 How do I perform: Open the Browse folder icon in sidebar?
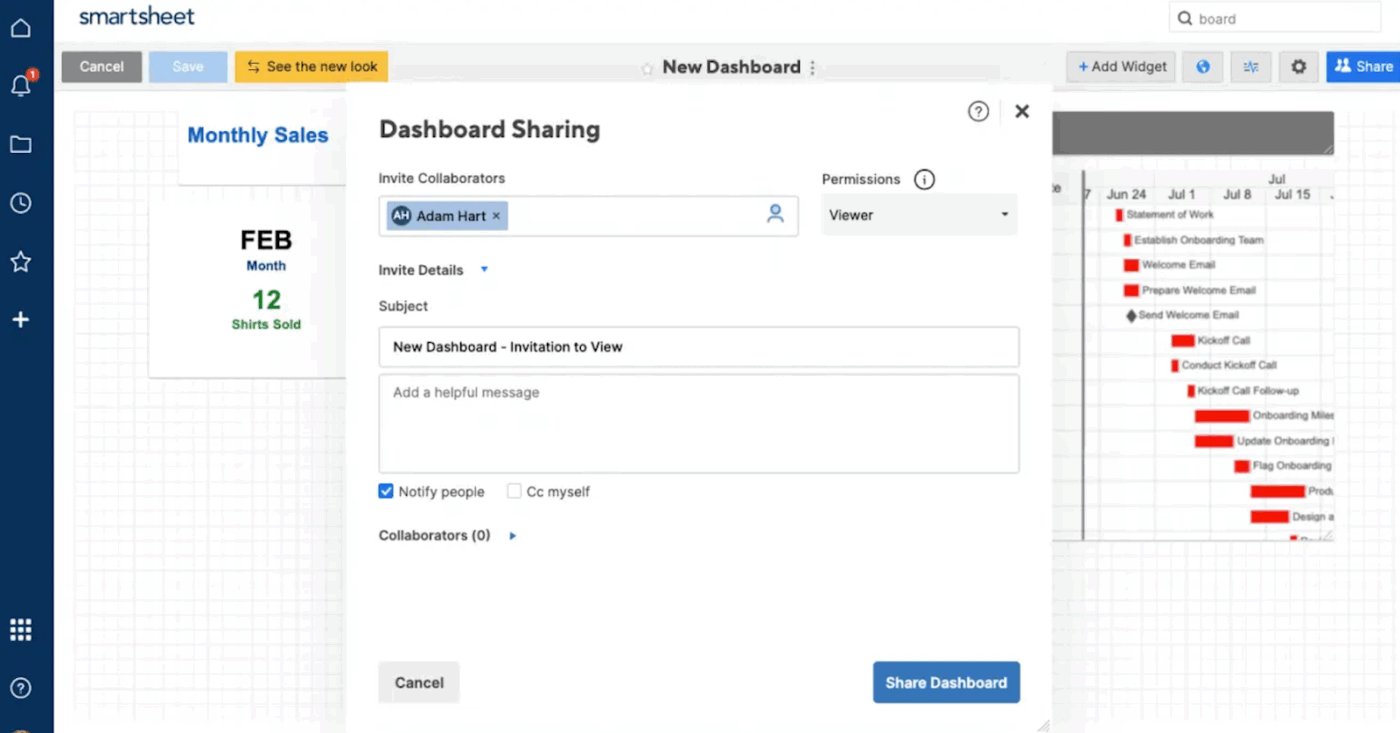[22, 143]
